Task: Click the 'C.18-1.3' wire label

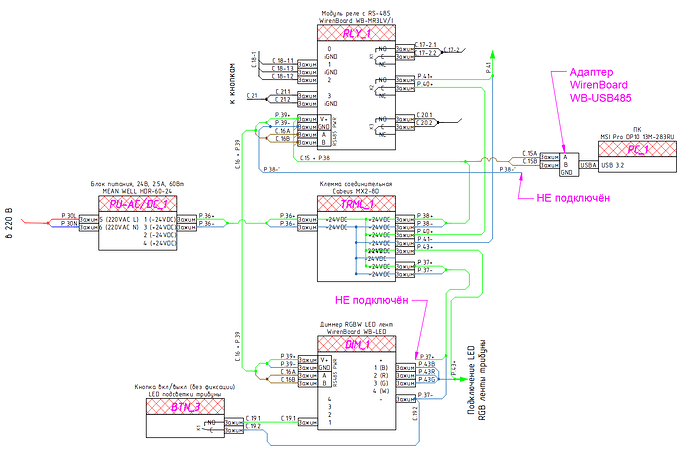Action: [x=283, y=69]
